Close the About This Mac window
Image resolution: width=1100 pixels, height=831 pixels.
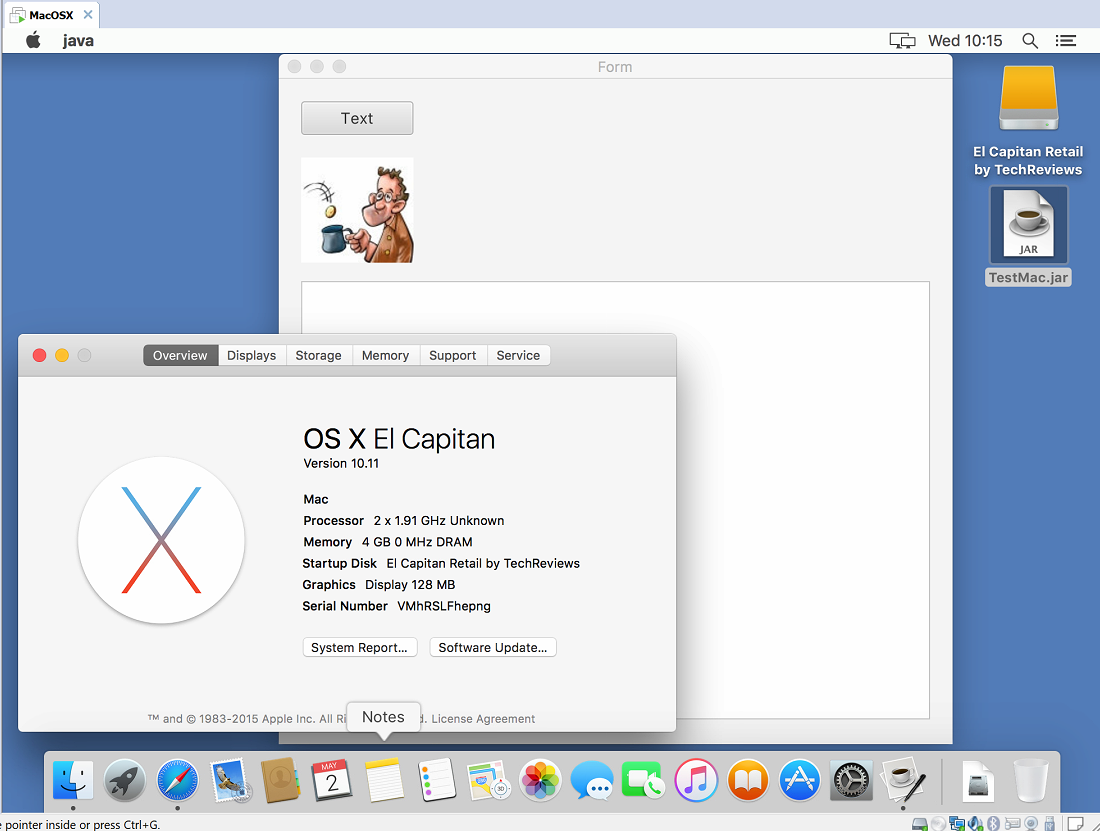pos(39,356)
